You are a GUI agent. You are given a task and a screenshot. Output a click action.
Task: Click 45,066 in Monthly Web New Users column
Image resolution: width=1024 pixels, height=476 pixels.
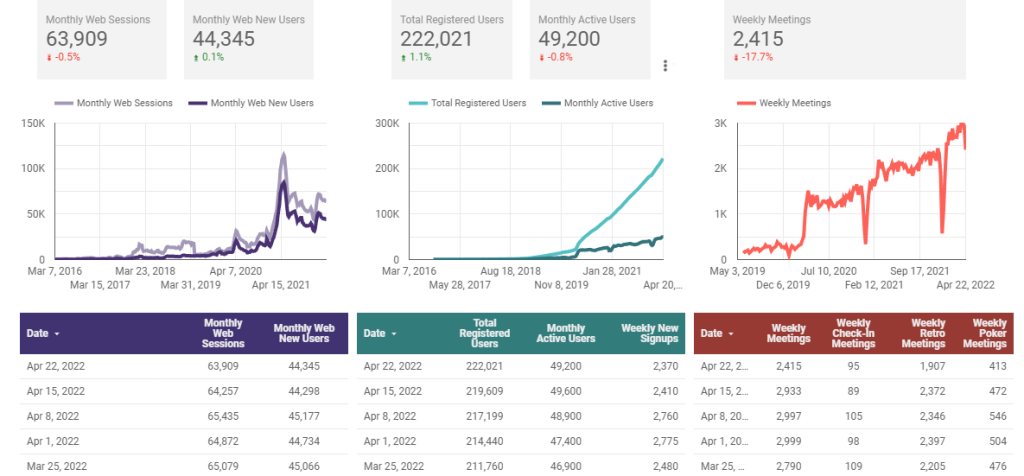coord(304,466)
